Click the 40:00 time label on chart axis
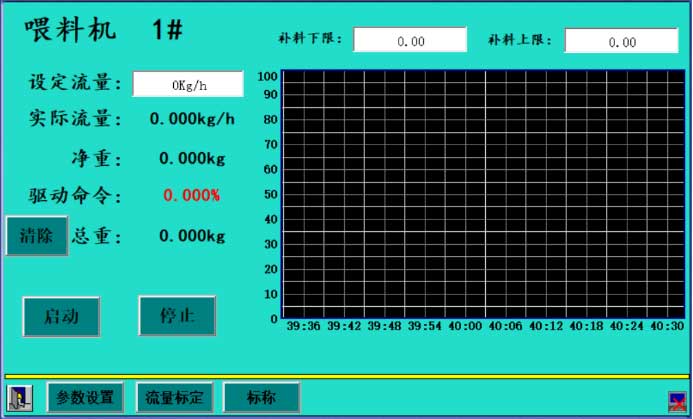This screenshot has width=693, height=419. pos(465,327)
